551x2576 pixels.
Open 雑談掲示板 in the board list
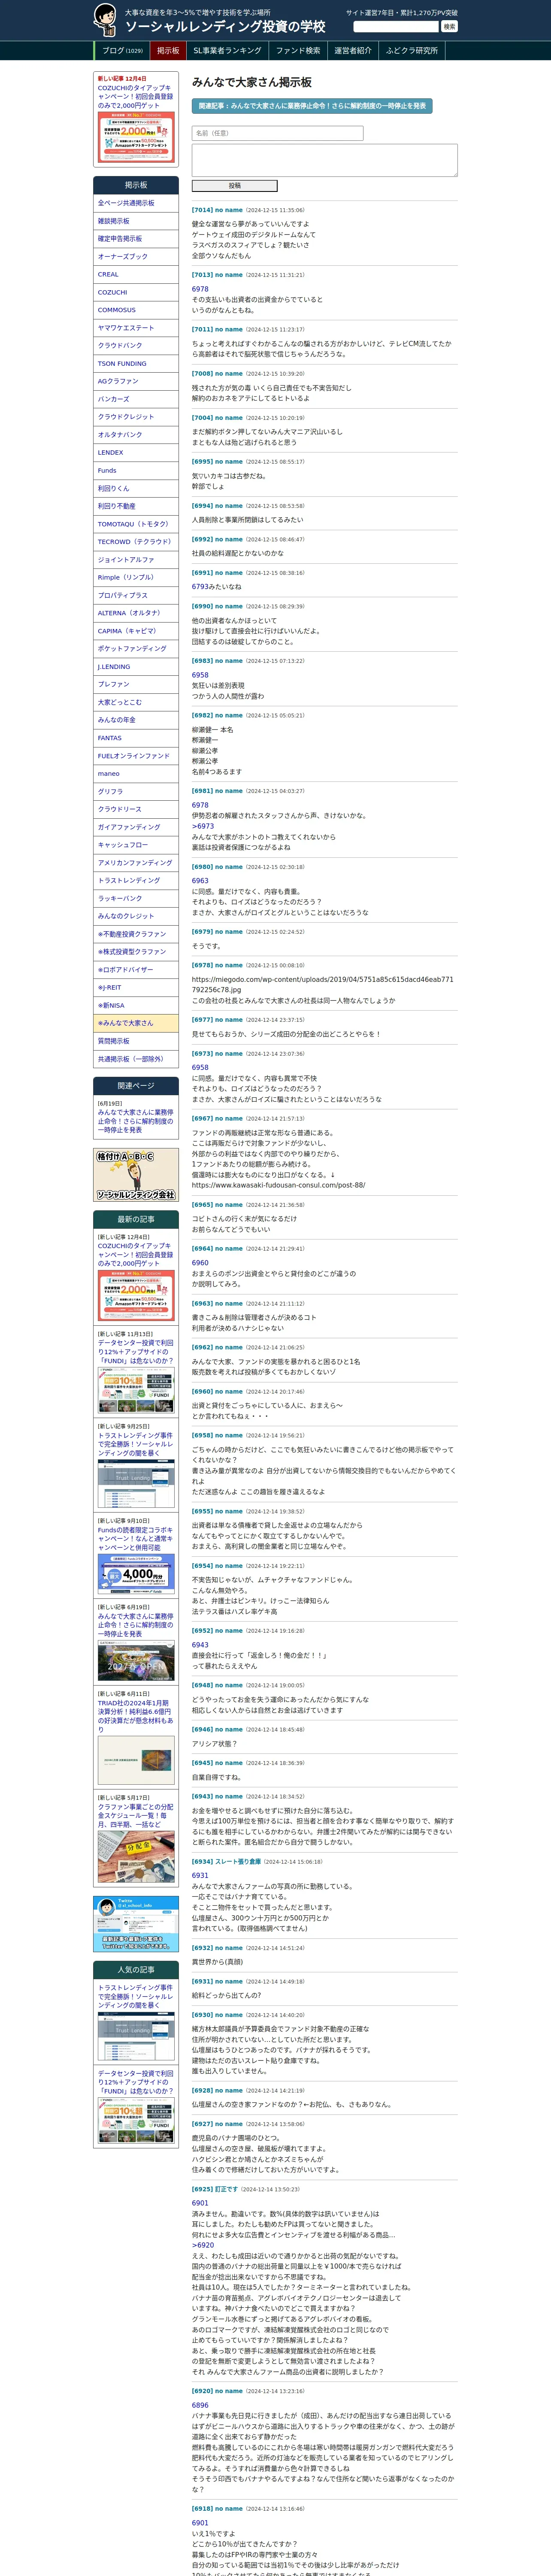point(136,221)
